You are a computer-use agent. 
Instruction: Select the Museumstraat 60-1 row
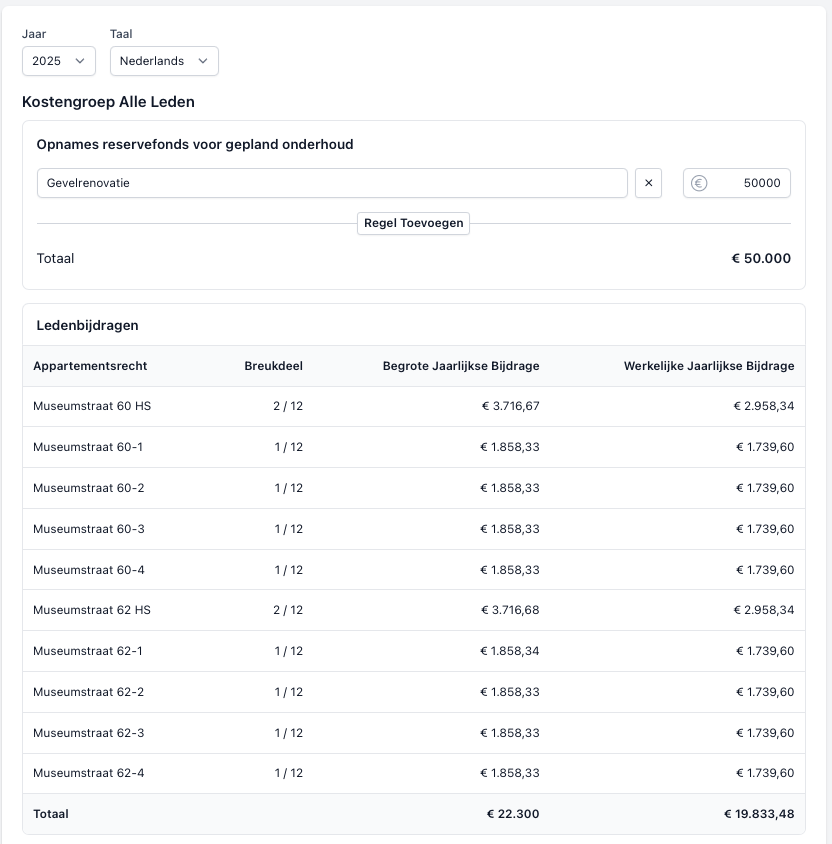(x=88, y=447)
